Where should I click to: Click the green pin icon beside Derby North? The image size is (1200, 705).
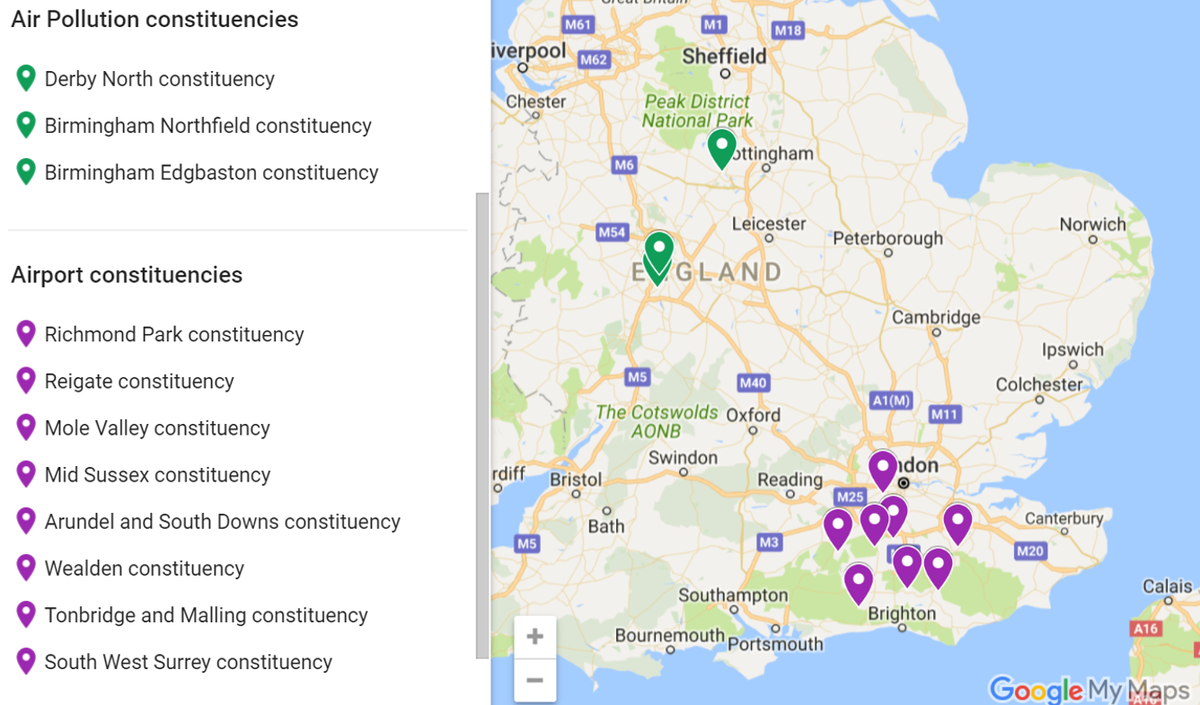[x=26, y=78]
